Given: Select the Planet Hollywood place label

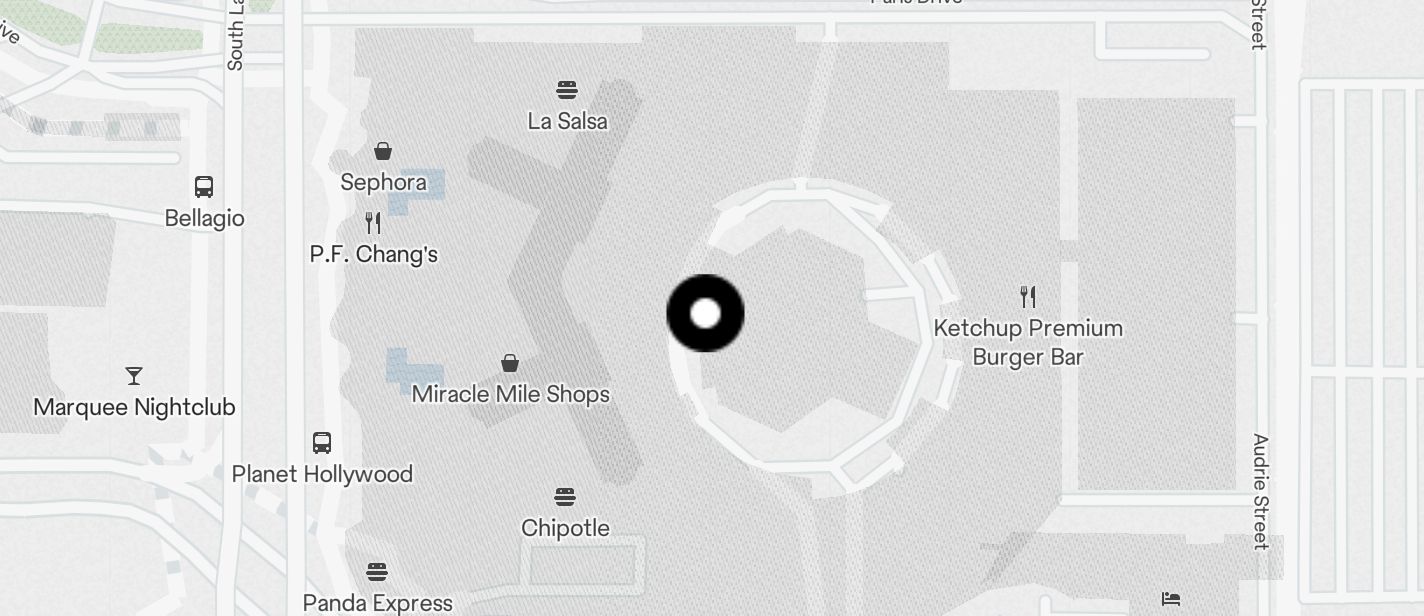Looking at the screenshot, I should coord(322,474).
